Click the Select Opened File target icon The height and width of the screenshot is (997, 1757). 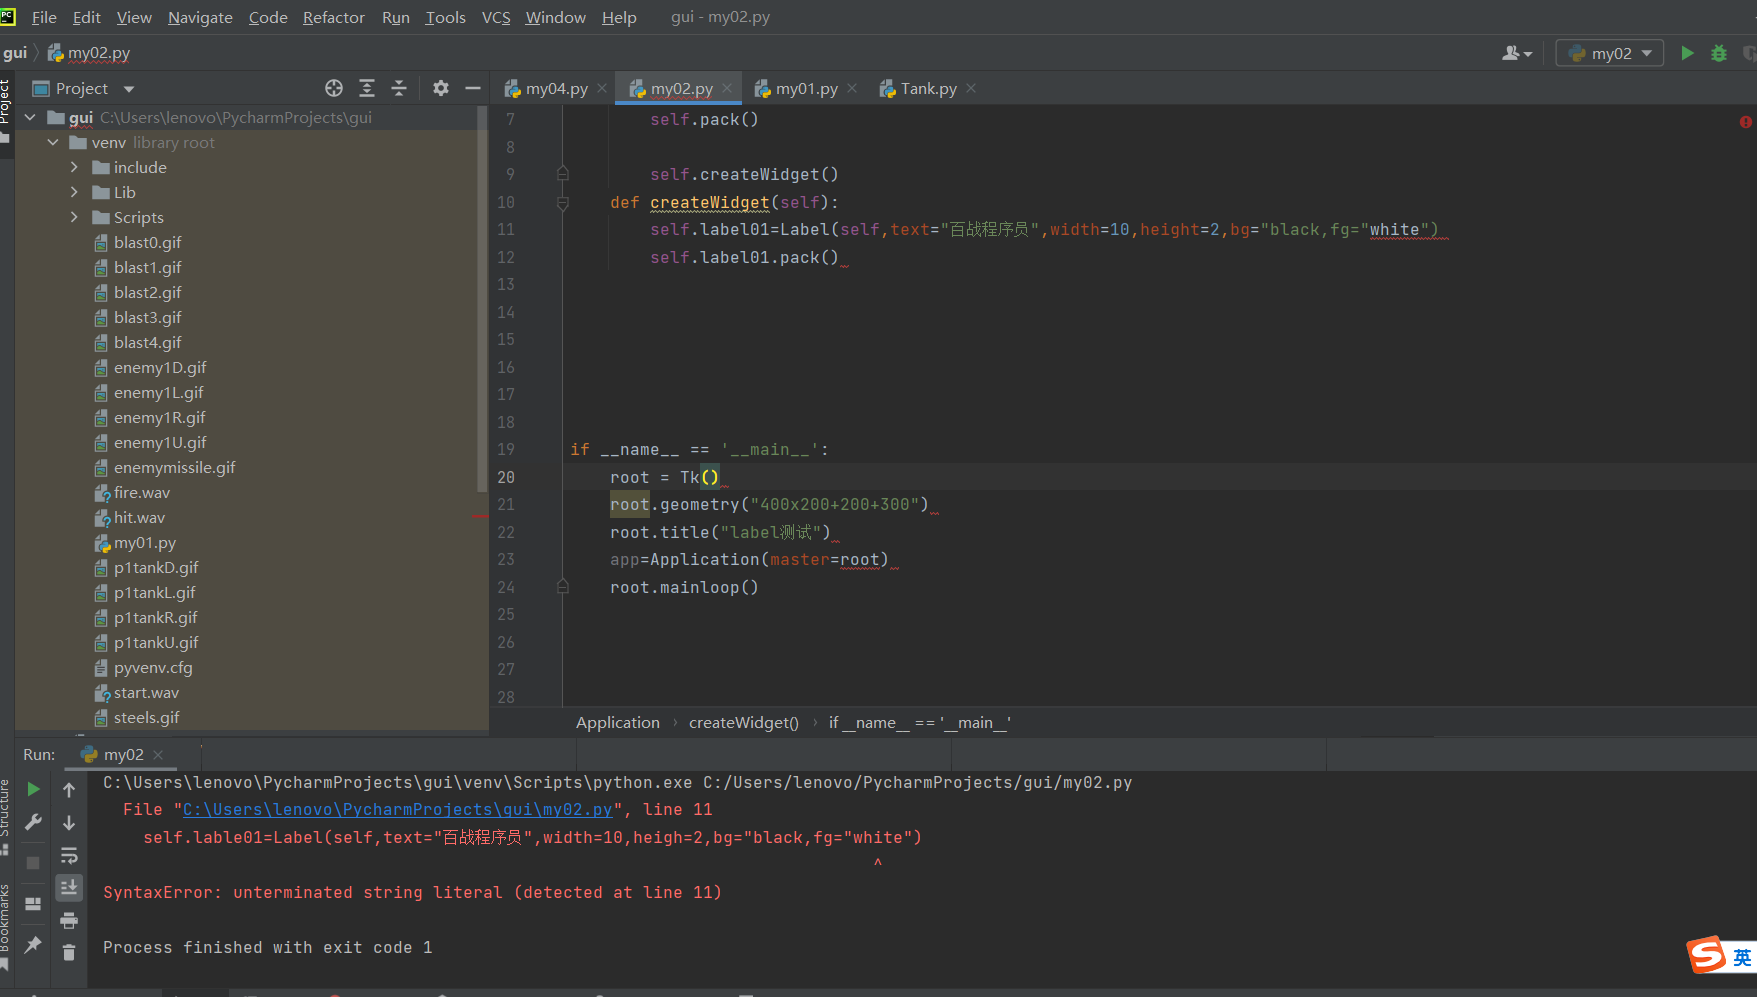pyautogui.click(x=334, y=88)
